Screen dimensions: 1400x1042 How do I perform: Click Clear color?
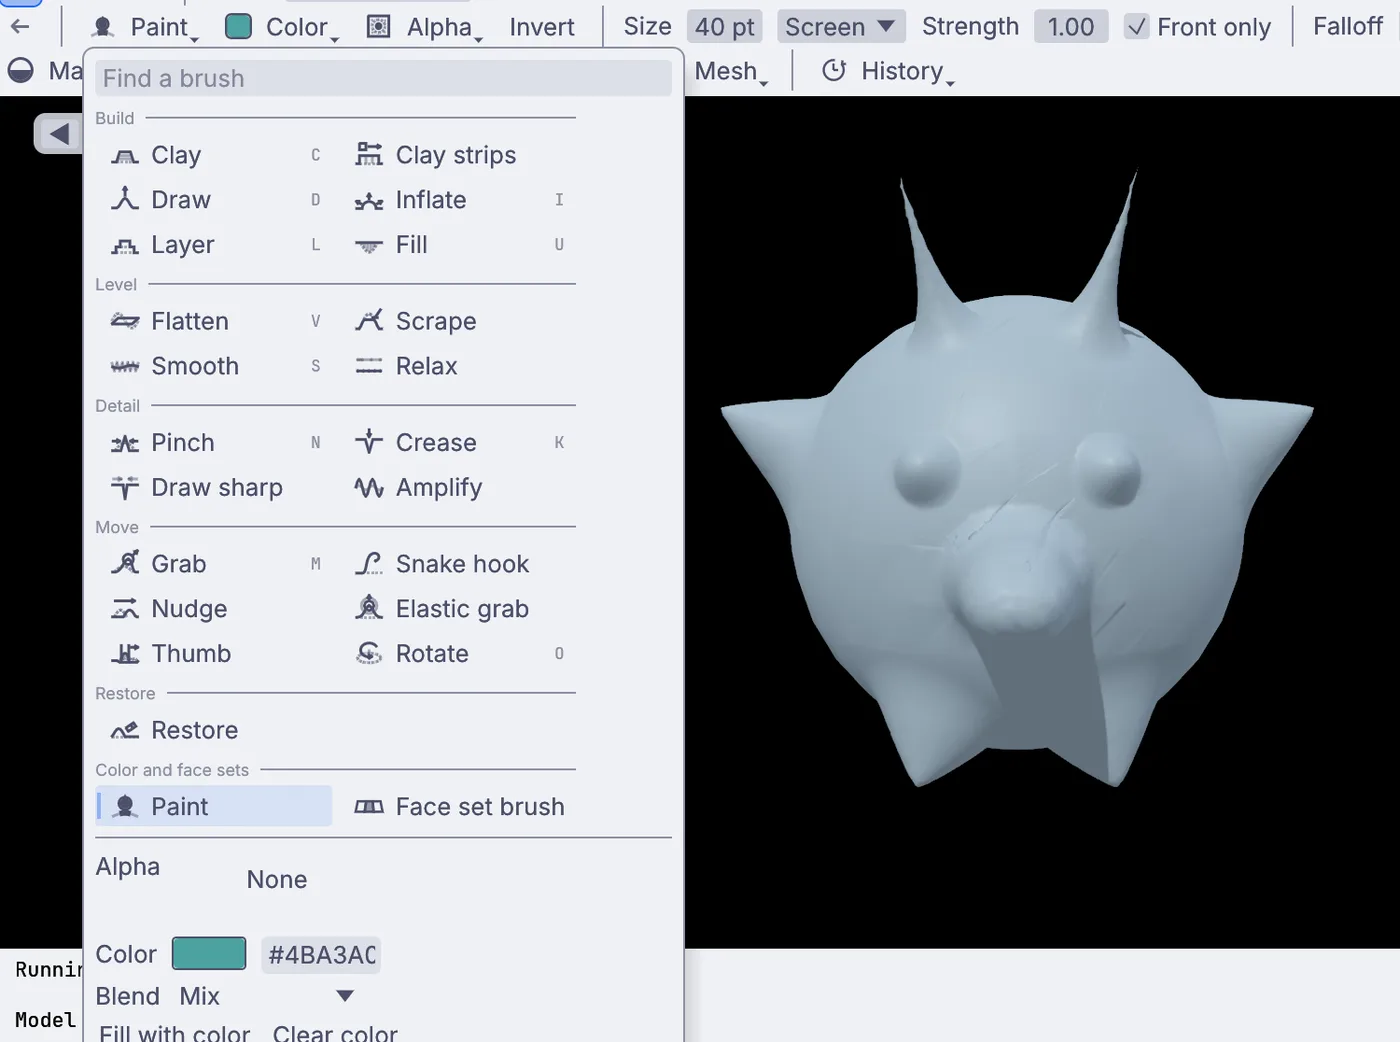(335, 1033)
